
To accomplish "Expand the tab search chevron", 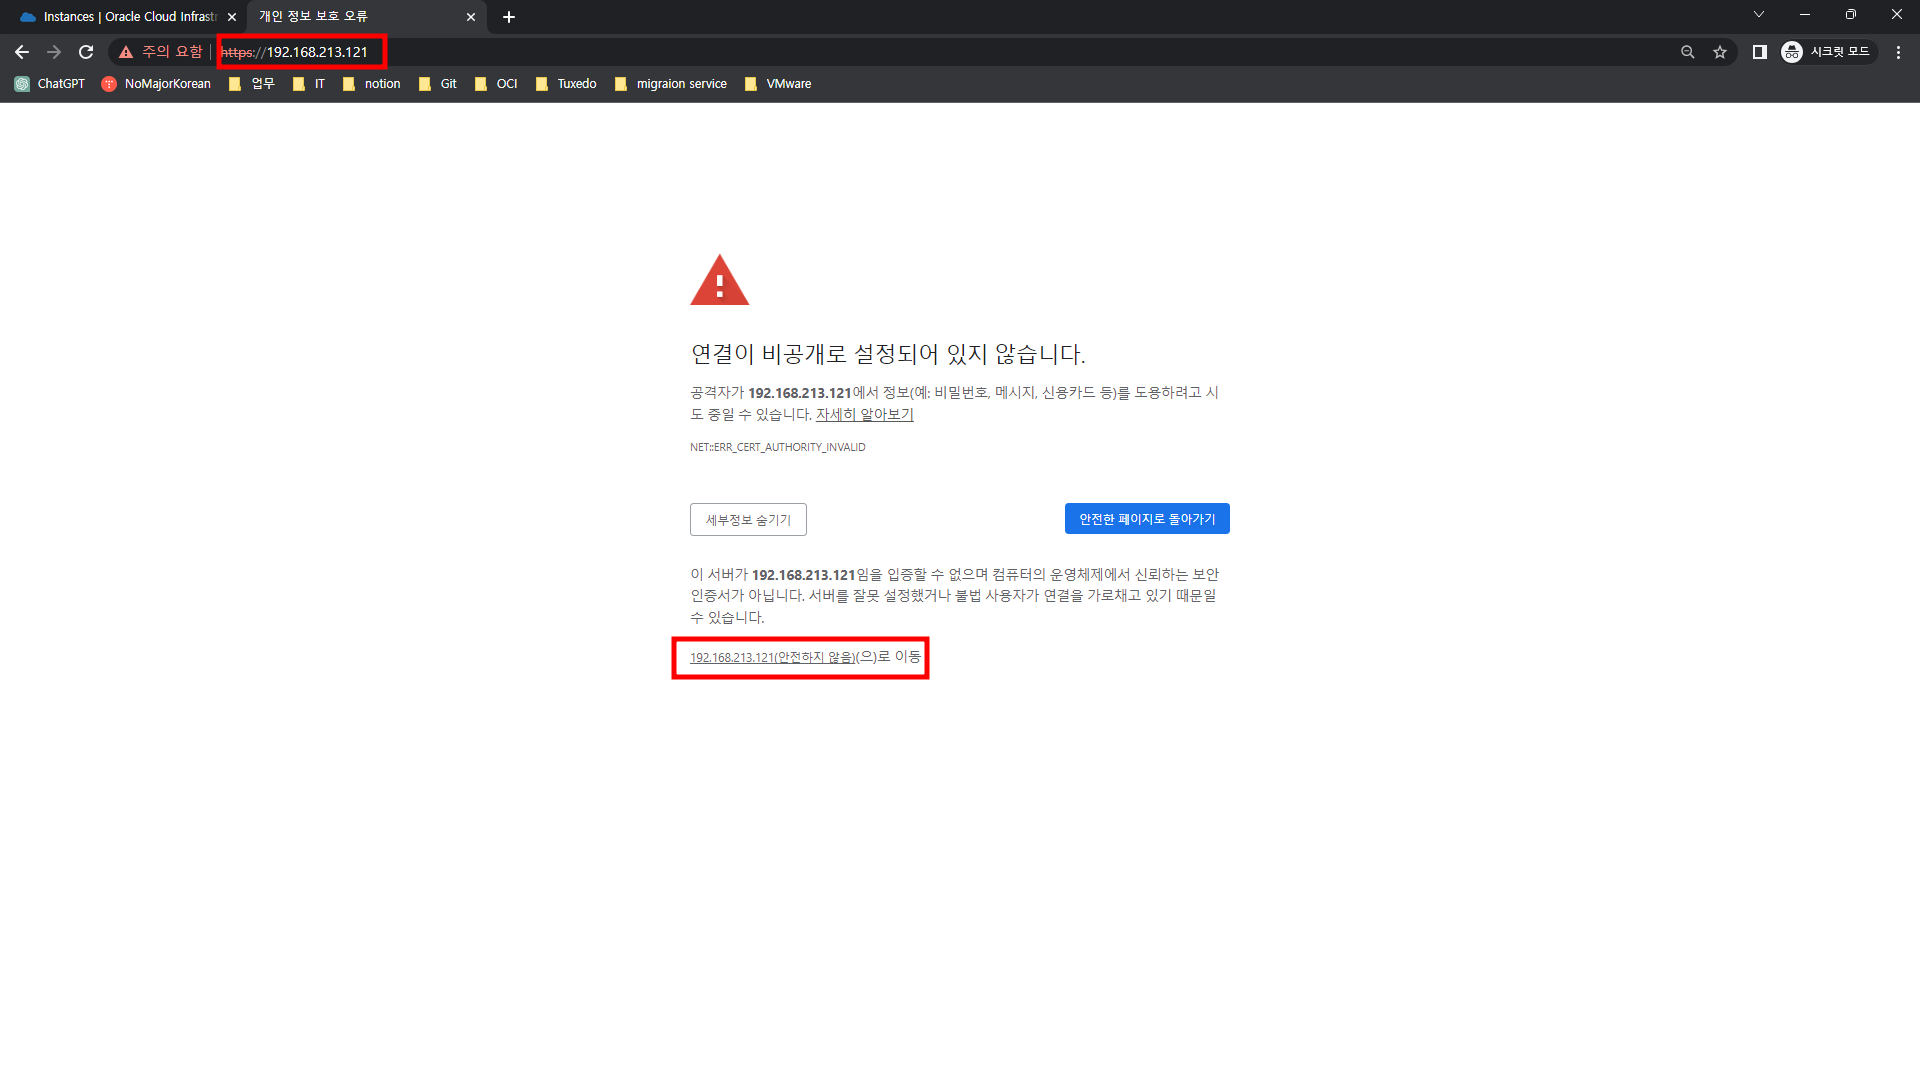I will (x=1759, y=15).
